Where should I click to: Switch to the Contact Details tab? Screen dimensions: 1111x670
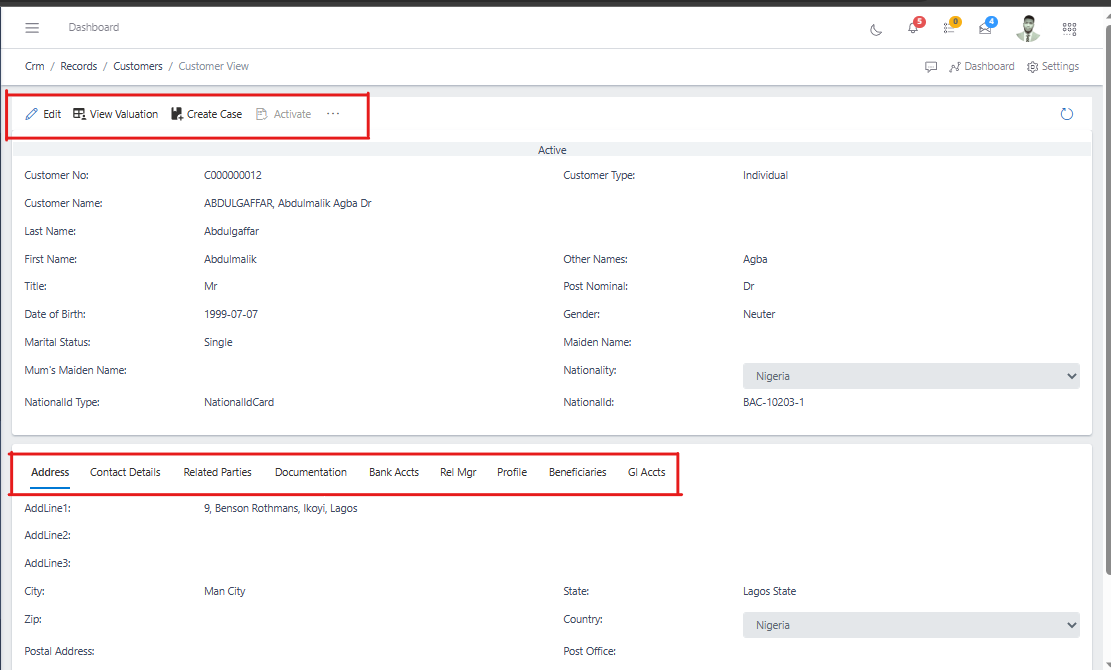click(124, 471)
